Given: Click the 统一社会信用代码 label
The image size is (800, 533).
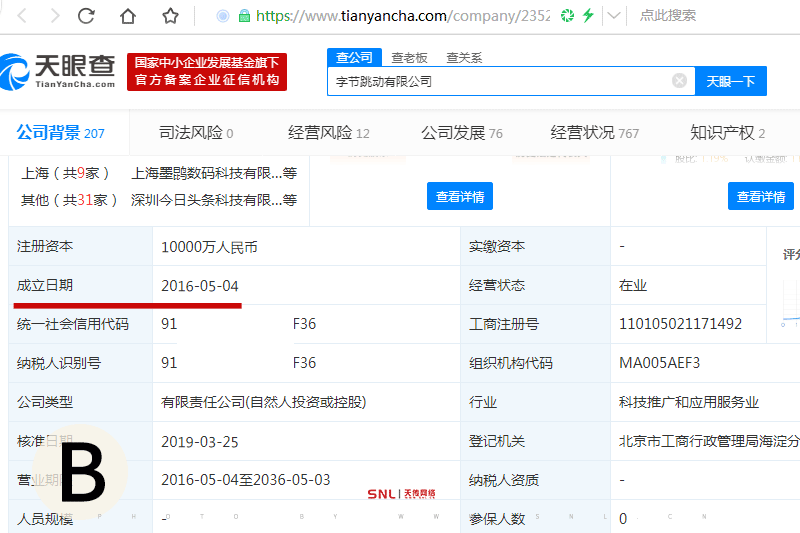Looking at the screenshot, I should click(72, 324).
